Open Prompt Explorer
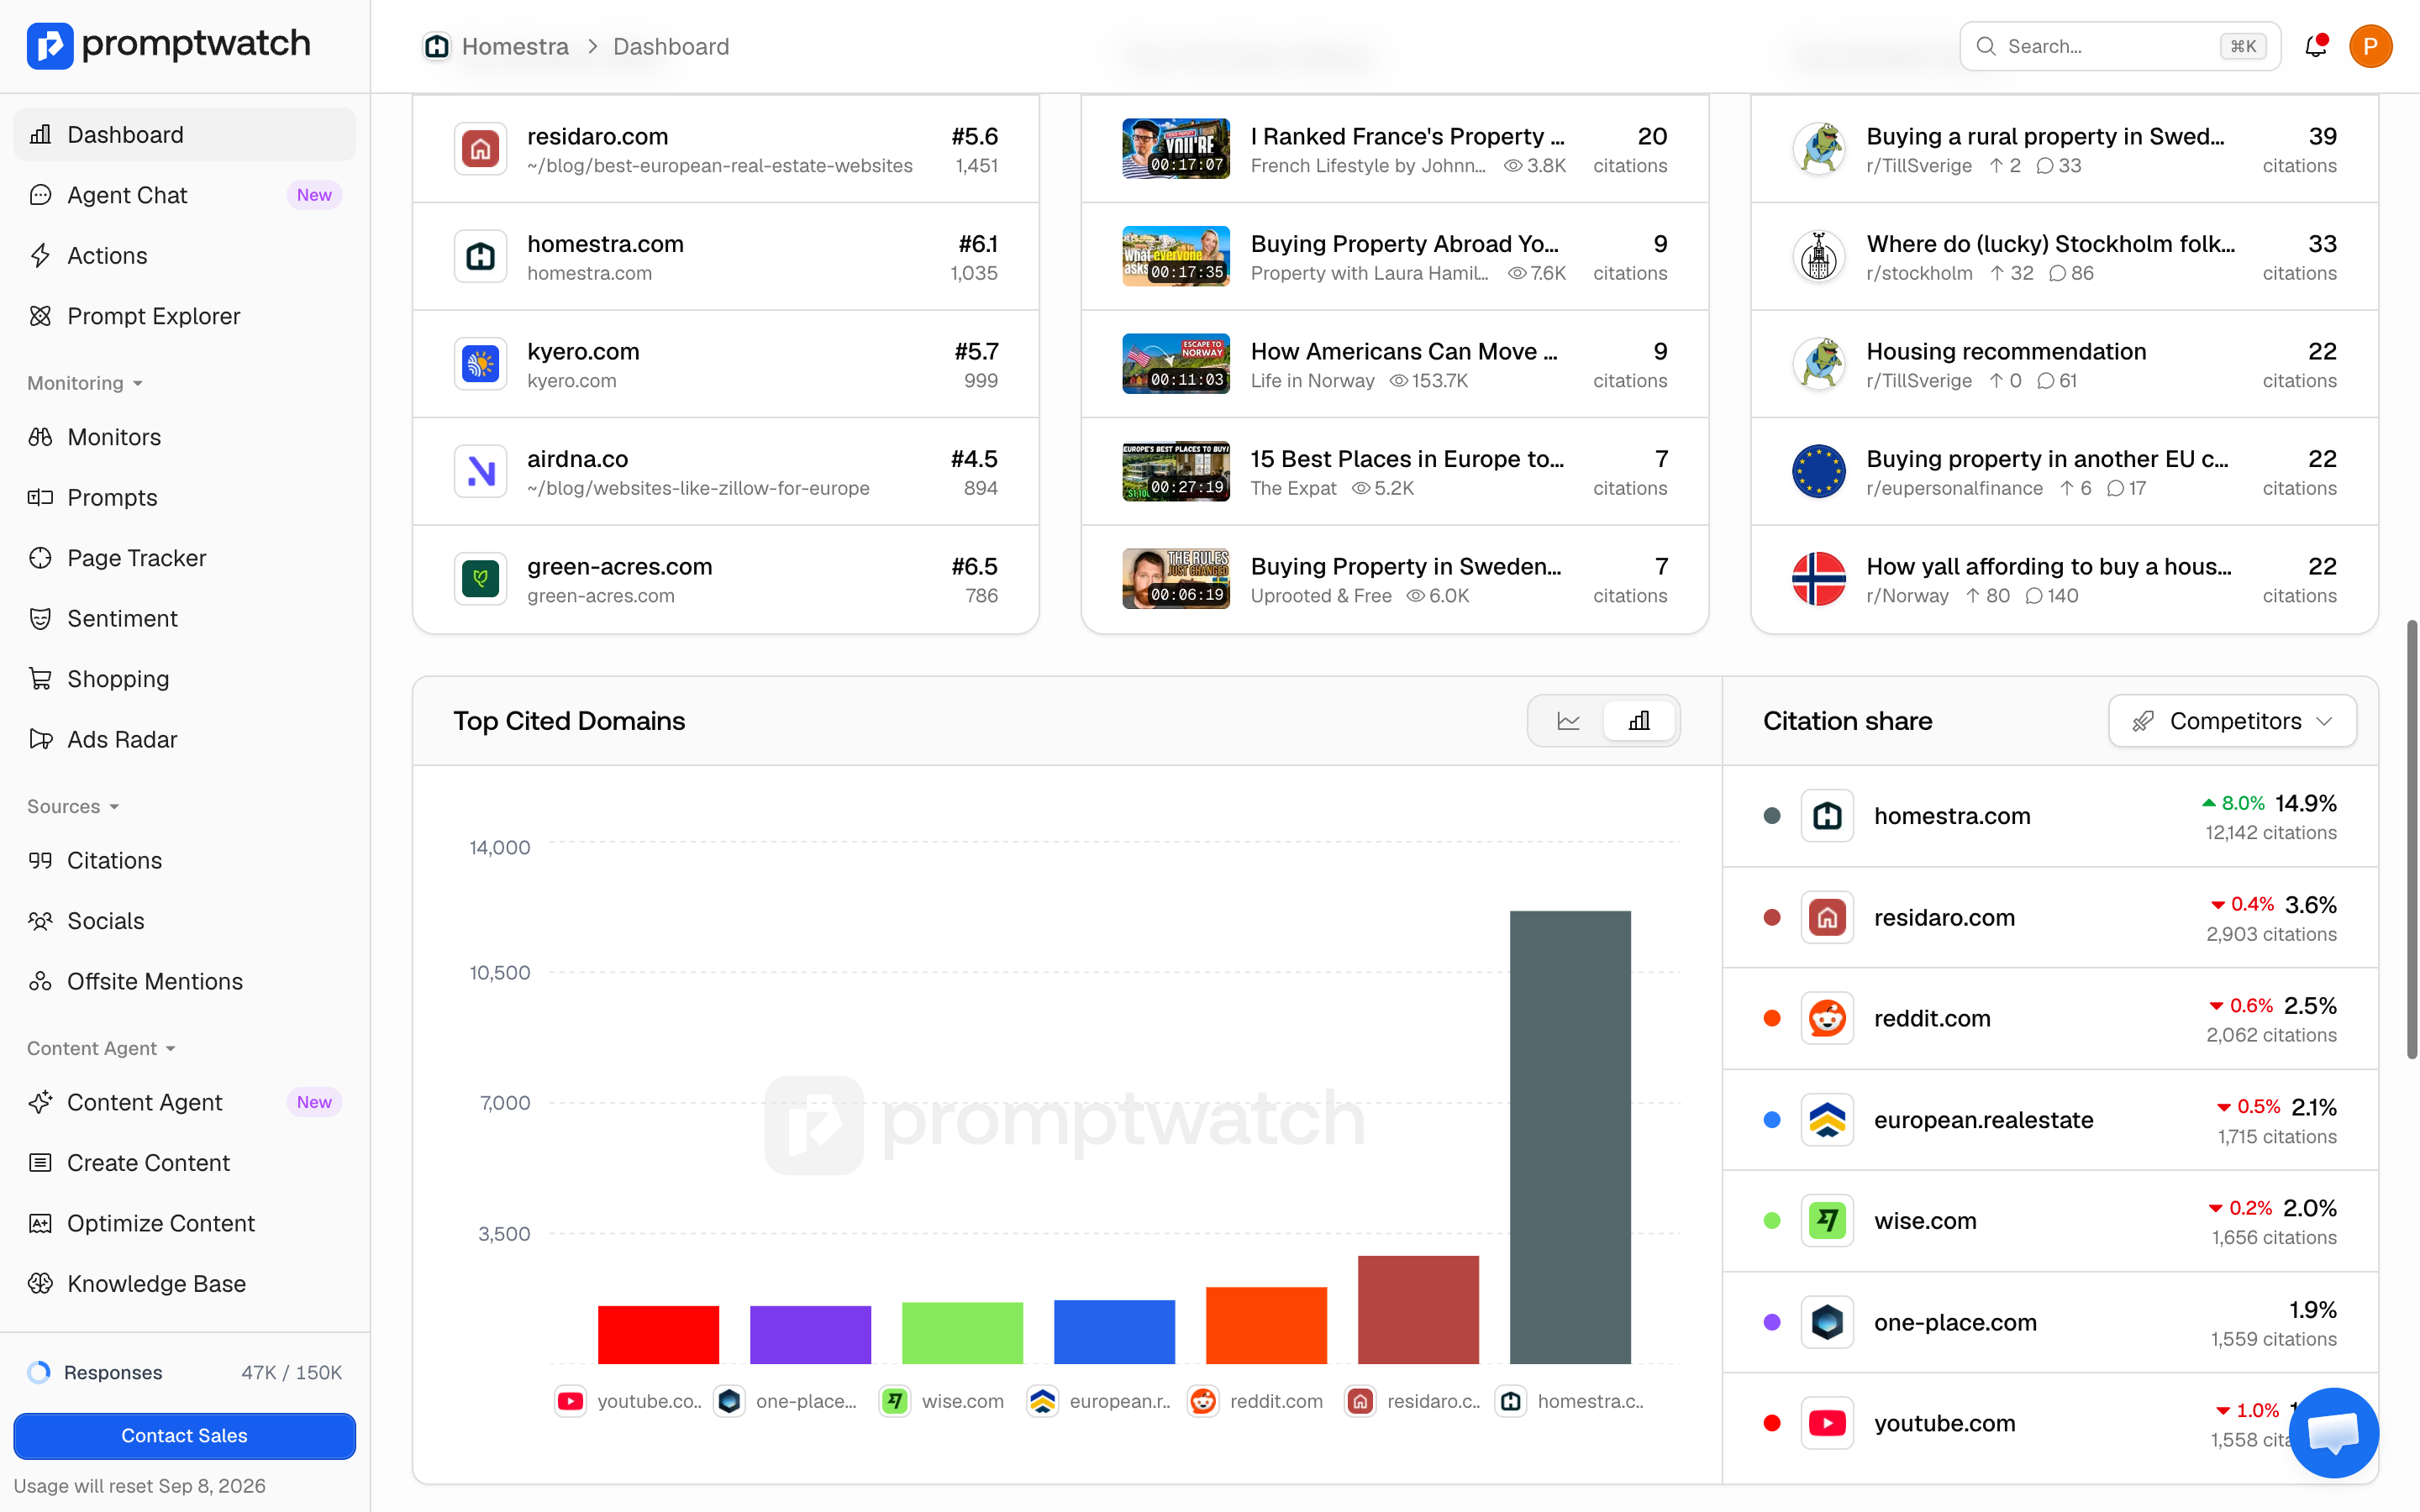 [184, 316]
